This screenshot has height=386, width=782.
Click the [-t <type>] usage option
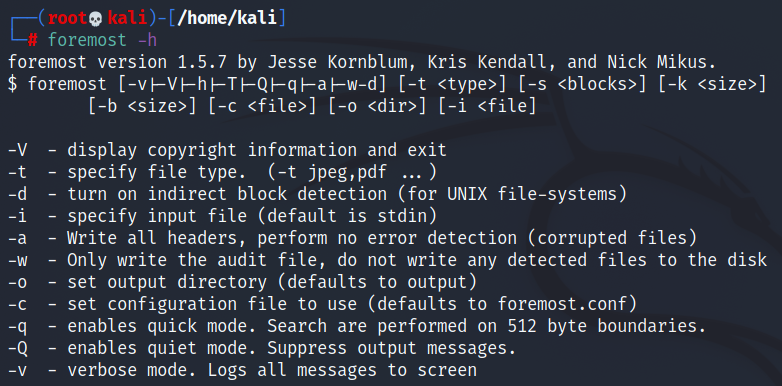pyautogui.click(x=453, y=84)
